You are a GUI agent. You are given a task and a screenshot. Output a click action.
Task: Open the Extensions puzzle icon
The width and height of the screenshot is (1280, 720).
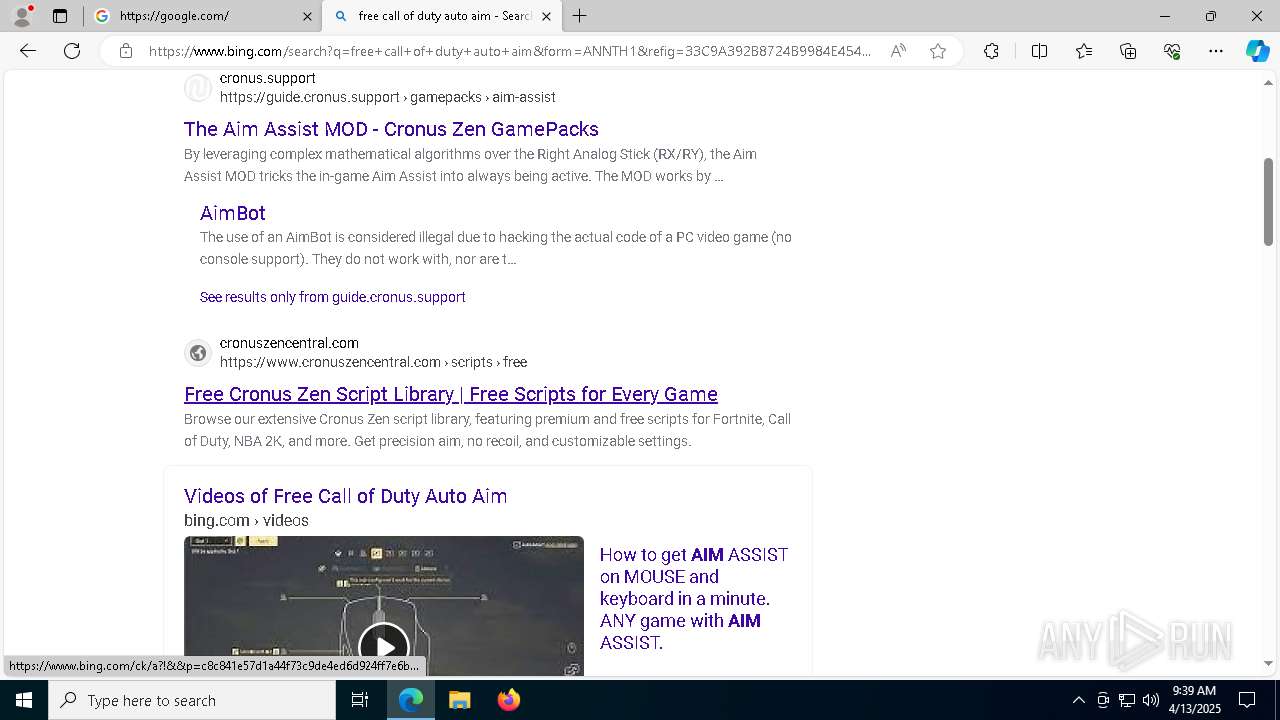[991, 51]
